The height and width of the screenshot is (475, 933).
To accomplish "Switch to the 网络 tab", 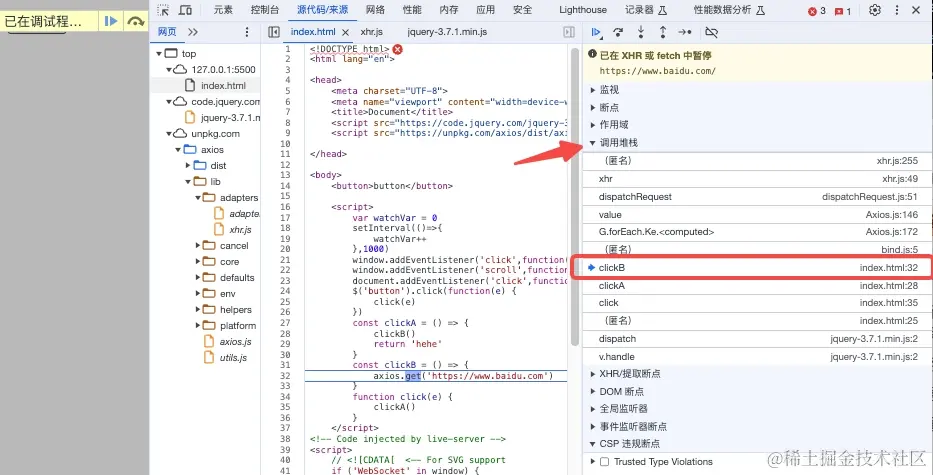I will click(375, 10).
